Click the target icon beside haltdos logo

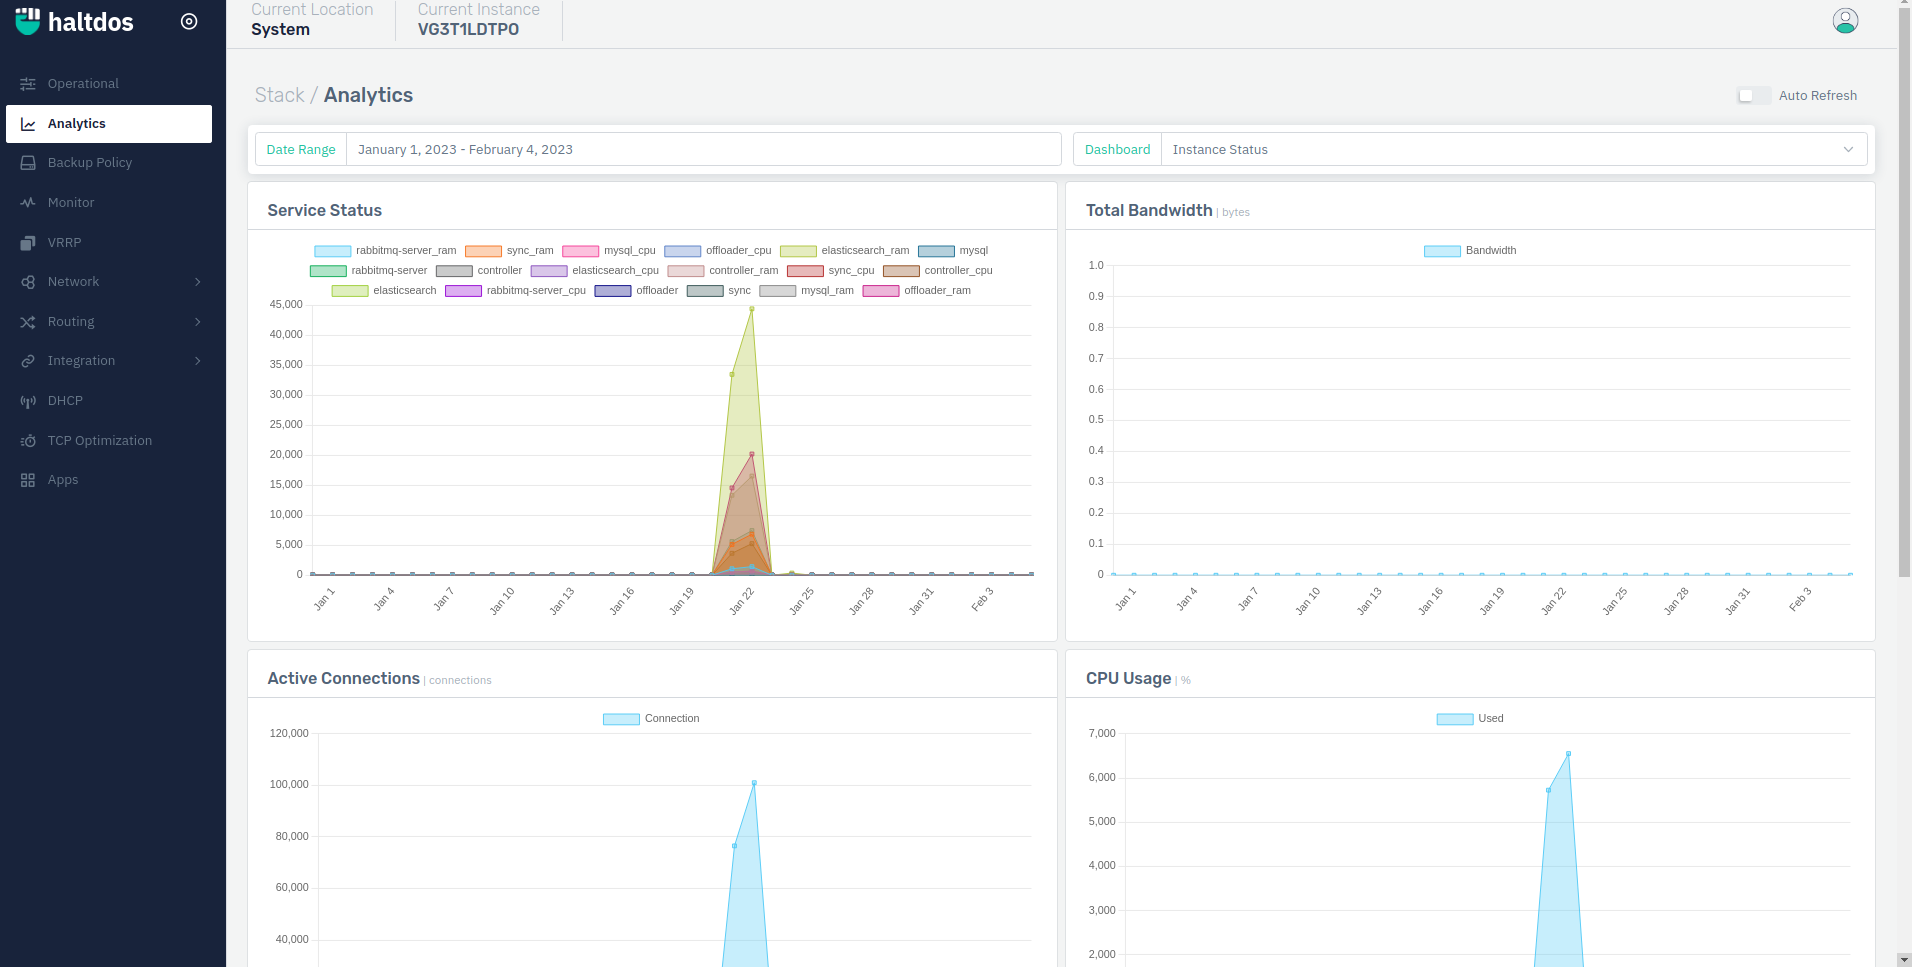(189, 21)
